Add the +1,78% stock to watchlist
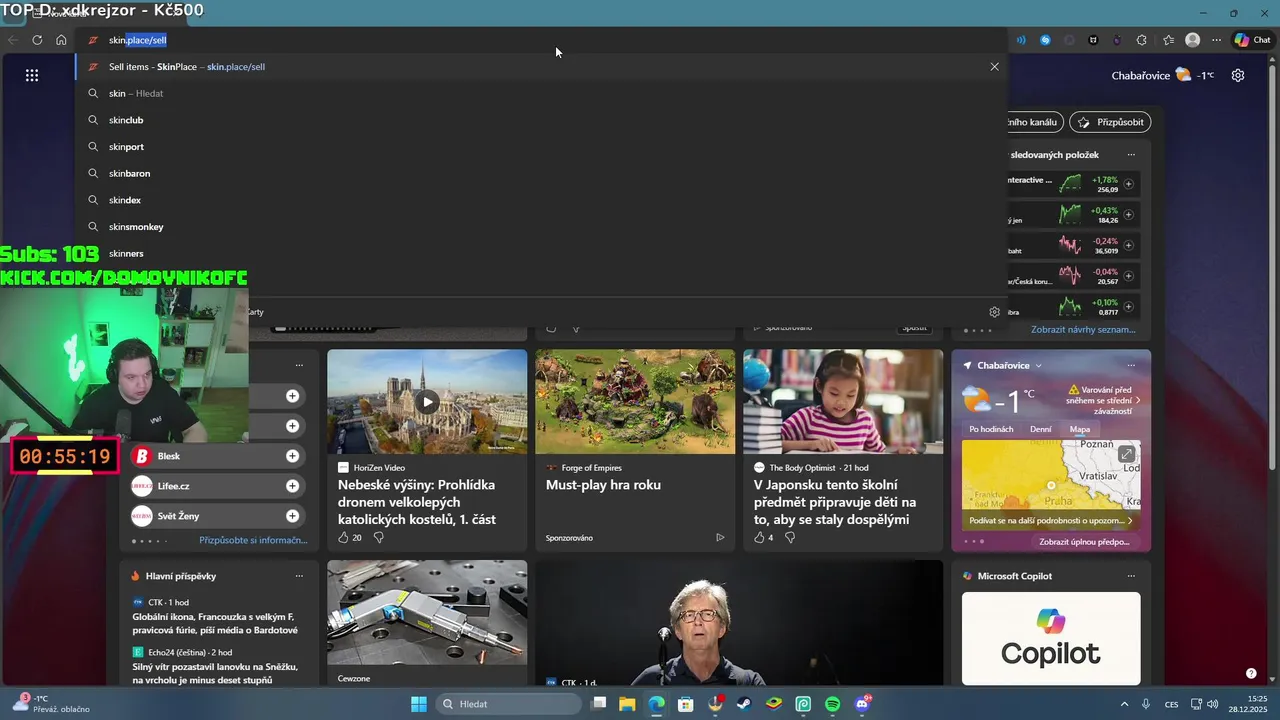Viewport: 1280px width, 720px height. [1128, 184]
